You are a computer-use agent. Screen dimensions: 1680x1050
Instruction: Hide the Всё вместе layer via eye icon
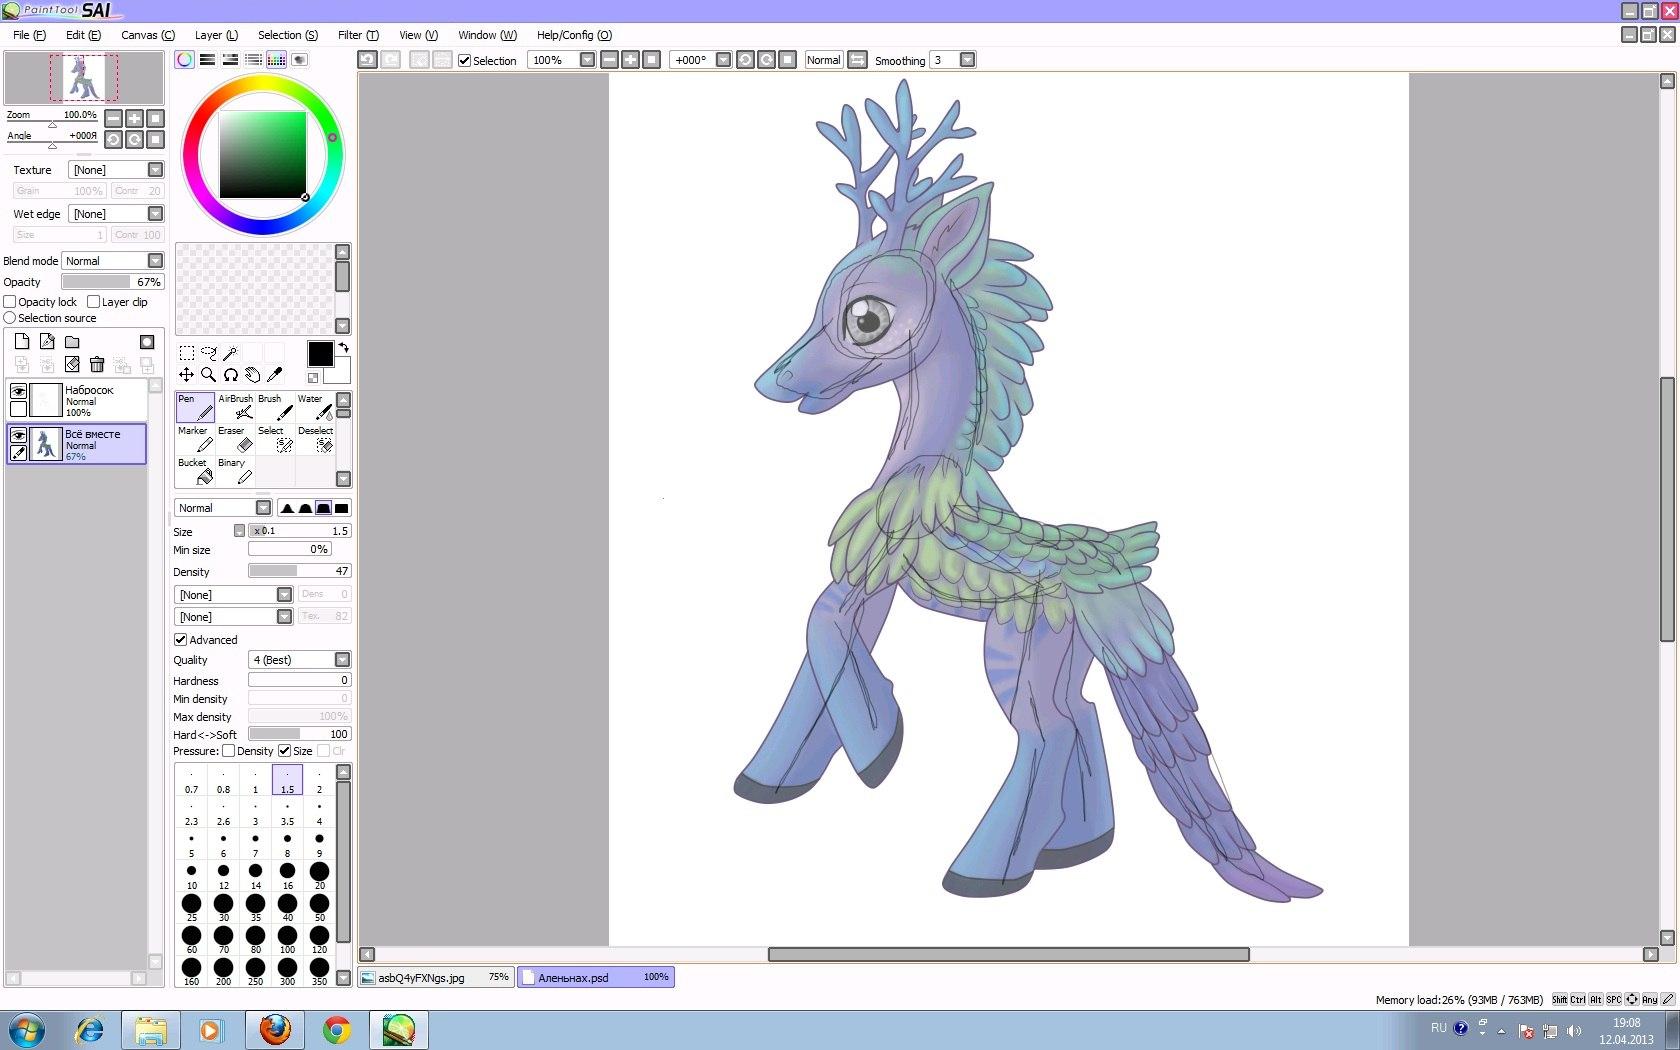18,435
